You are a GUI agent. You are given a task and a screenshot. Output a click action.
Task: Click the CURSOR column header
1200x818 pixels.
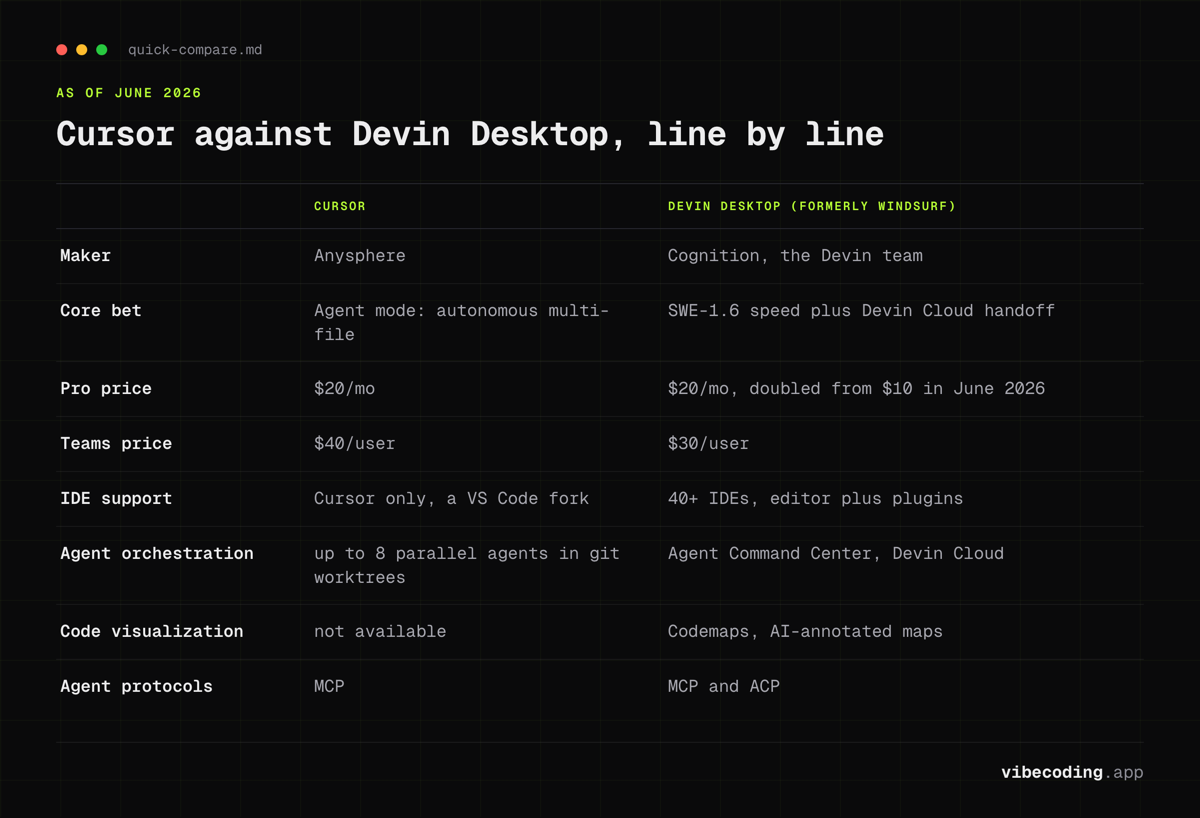340,206
